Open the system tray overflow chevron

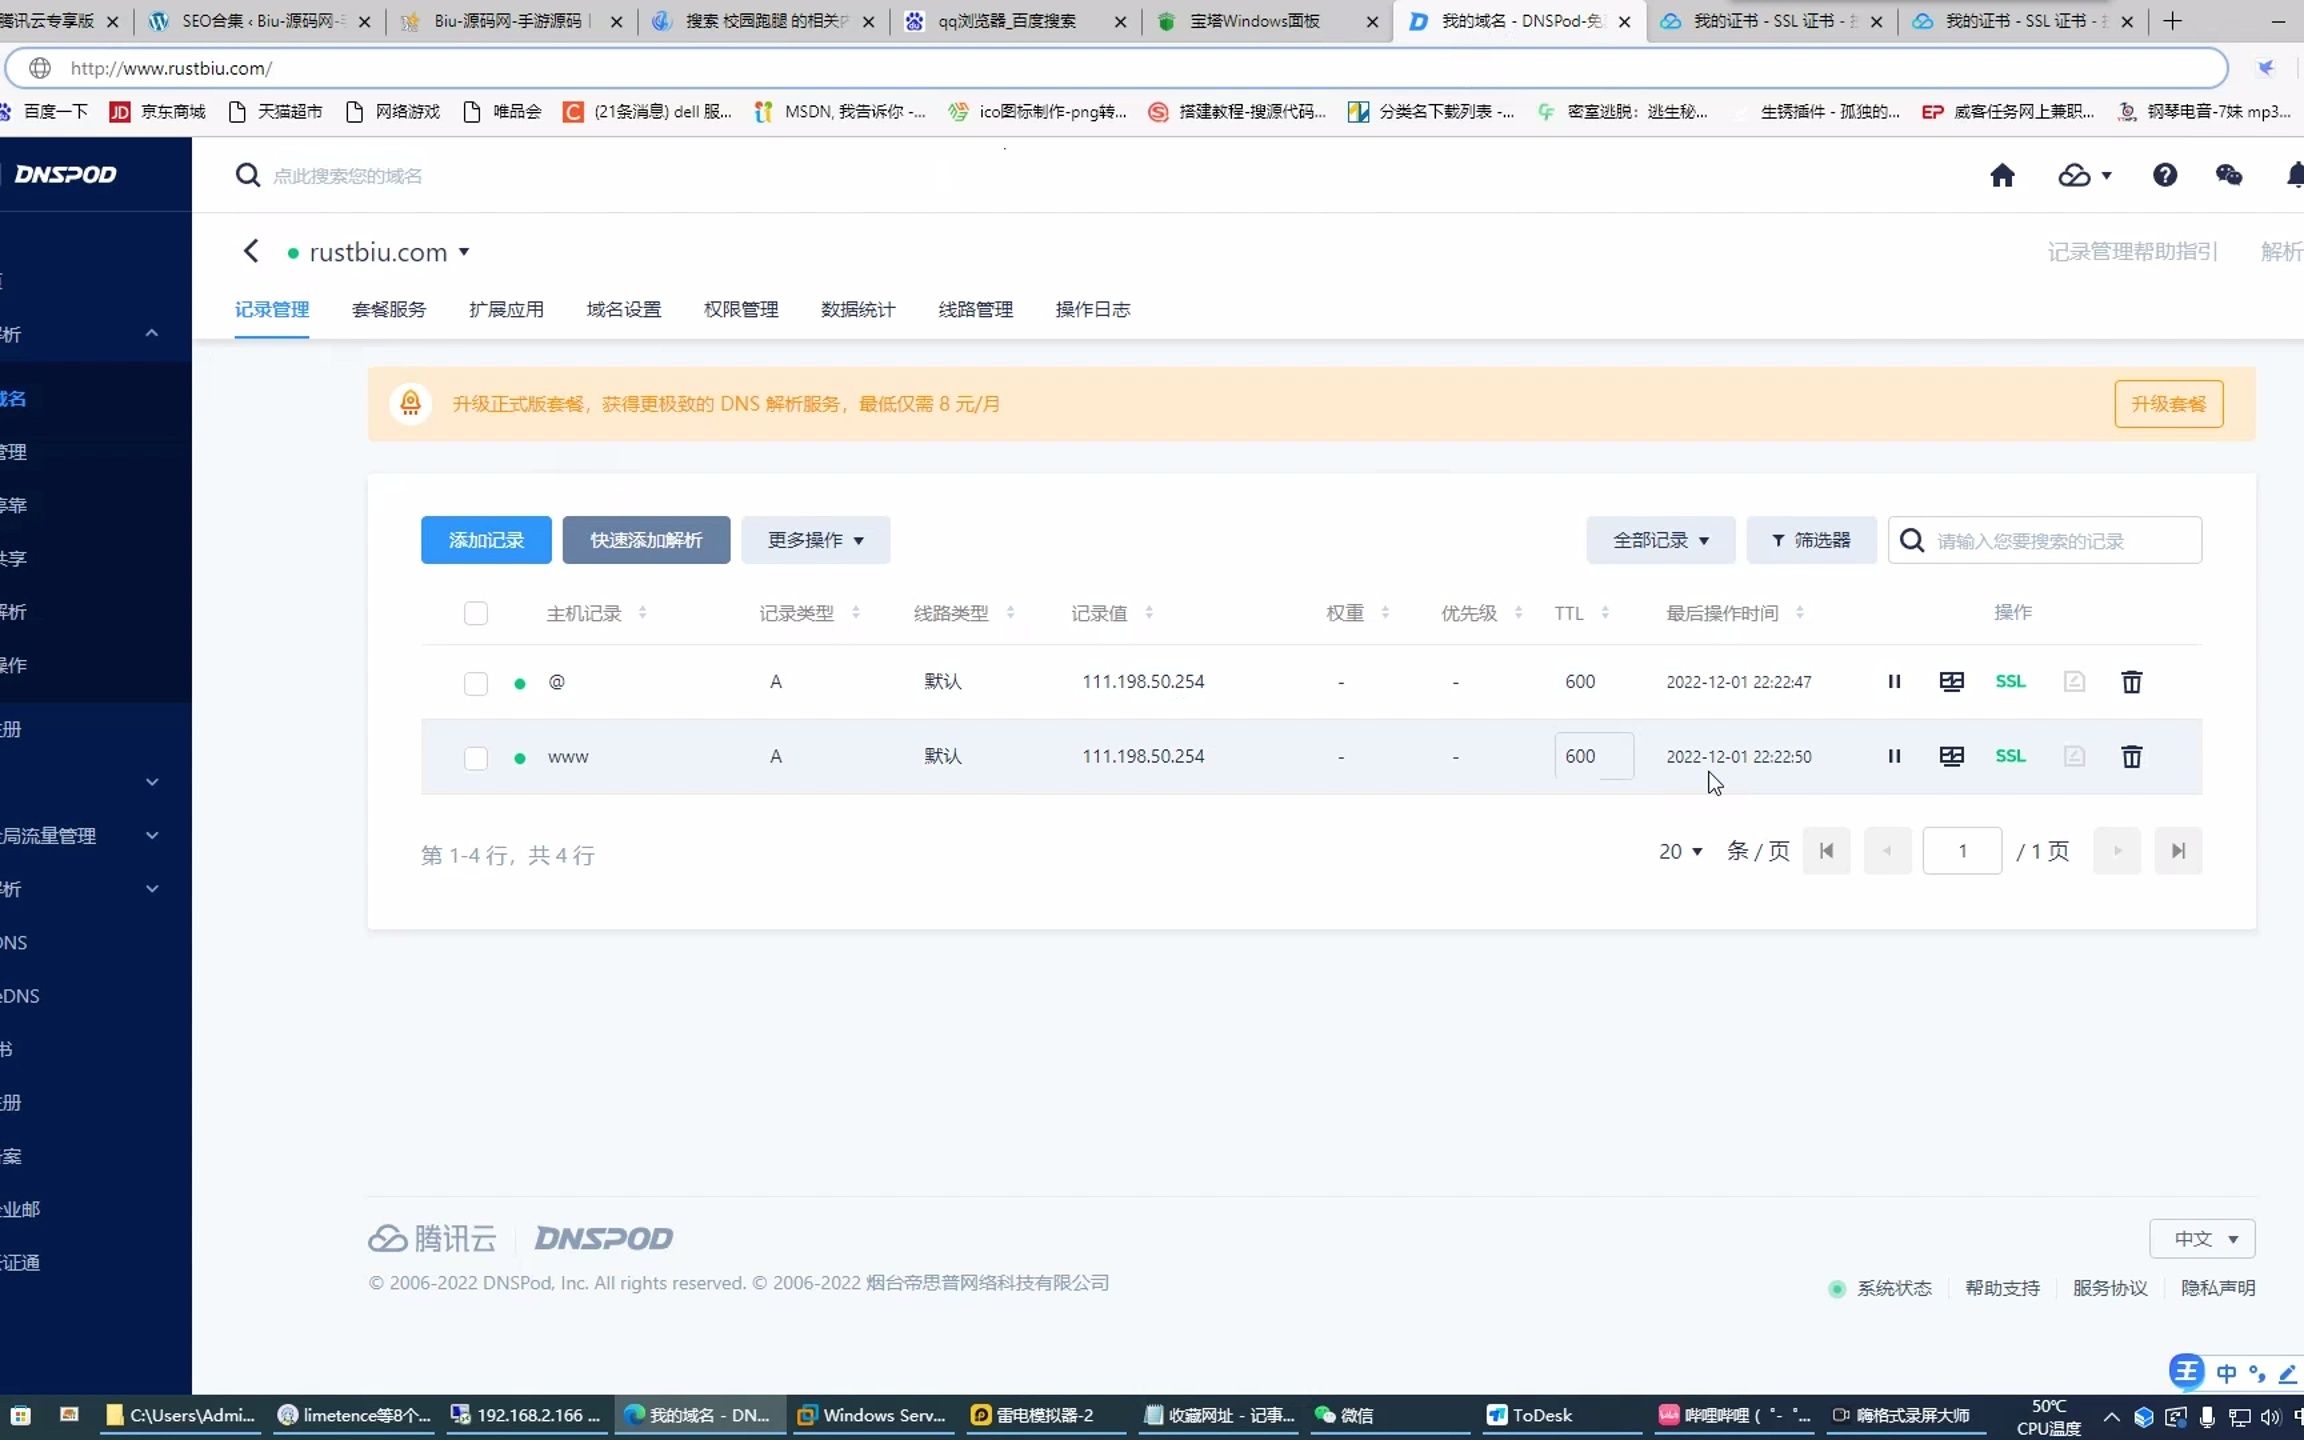[2111, 1416]
